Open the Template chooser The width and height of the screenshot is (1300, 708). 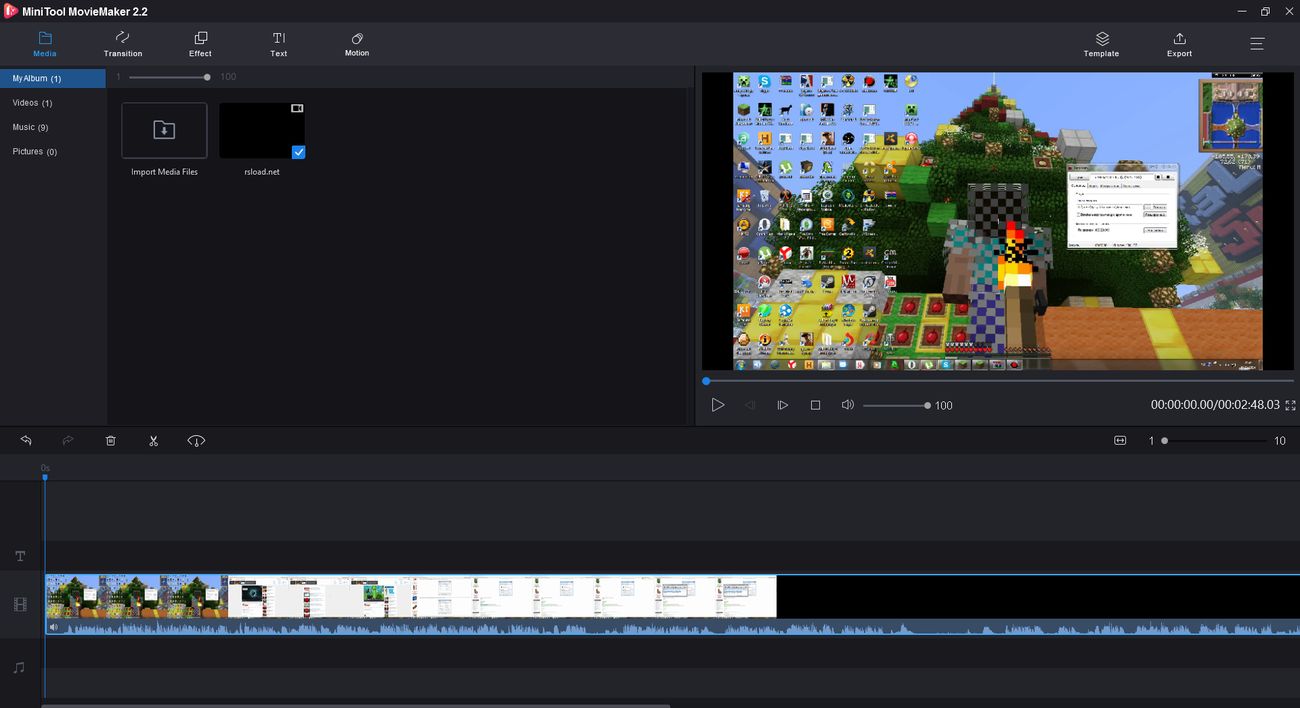click(1101, 44)
